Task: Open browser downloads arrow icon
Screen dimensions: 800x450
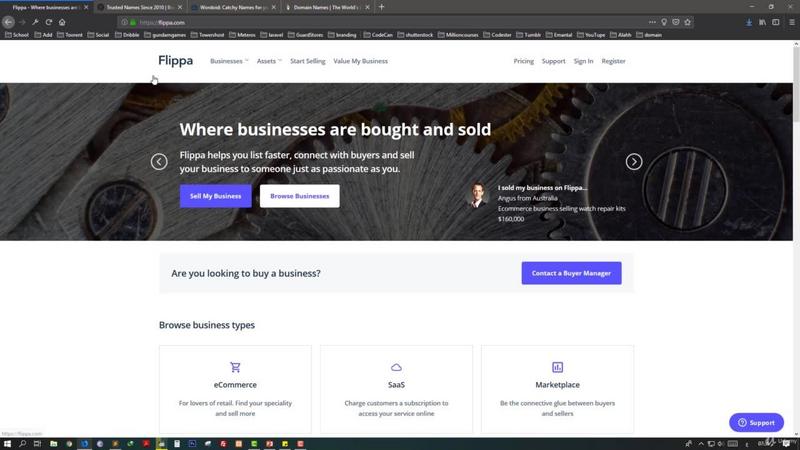Action: (x=748, y=22)
